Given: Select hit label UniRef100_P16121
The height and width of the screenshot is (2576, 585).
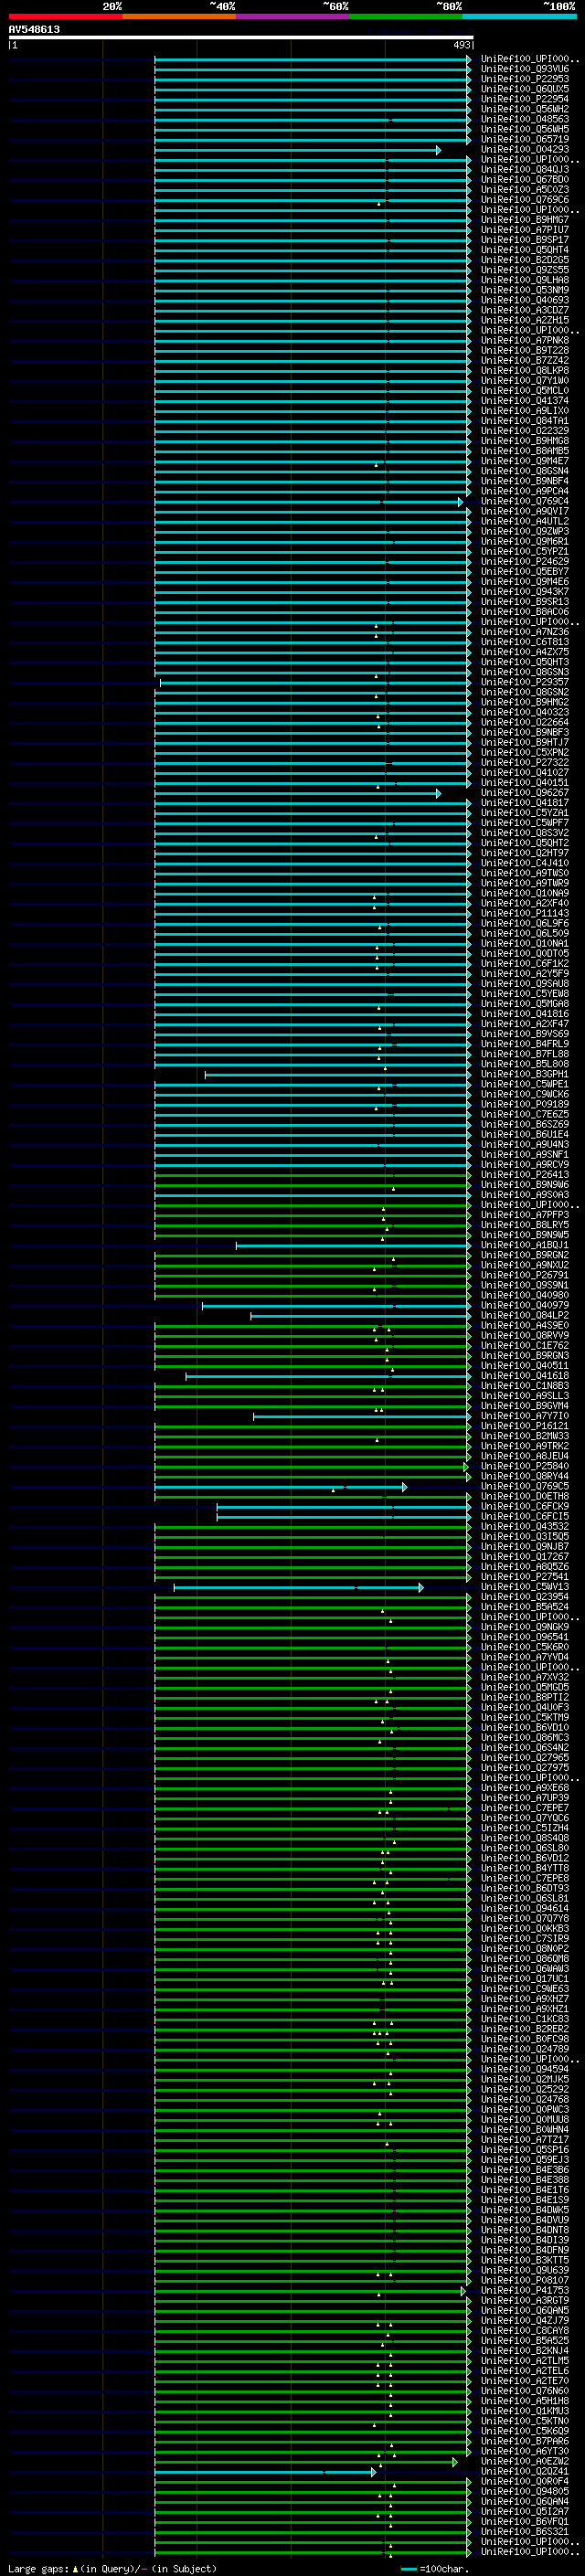Looking at the screenshot, I should tap(525, 1426).
